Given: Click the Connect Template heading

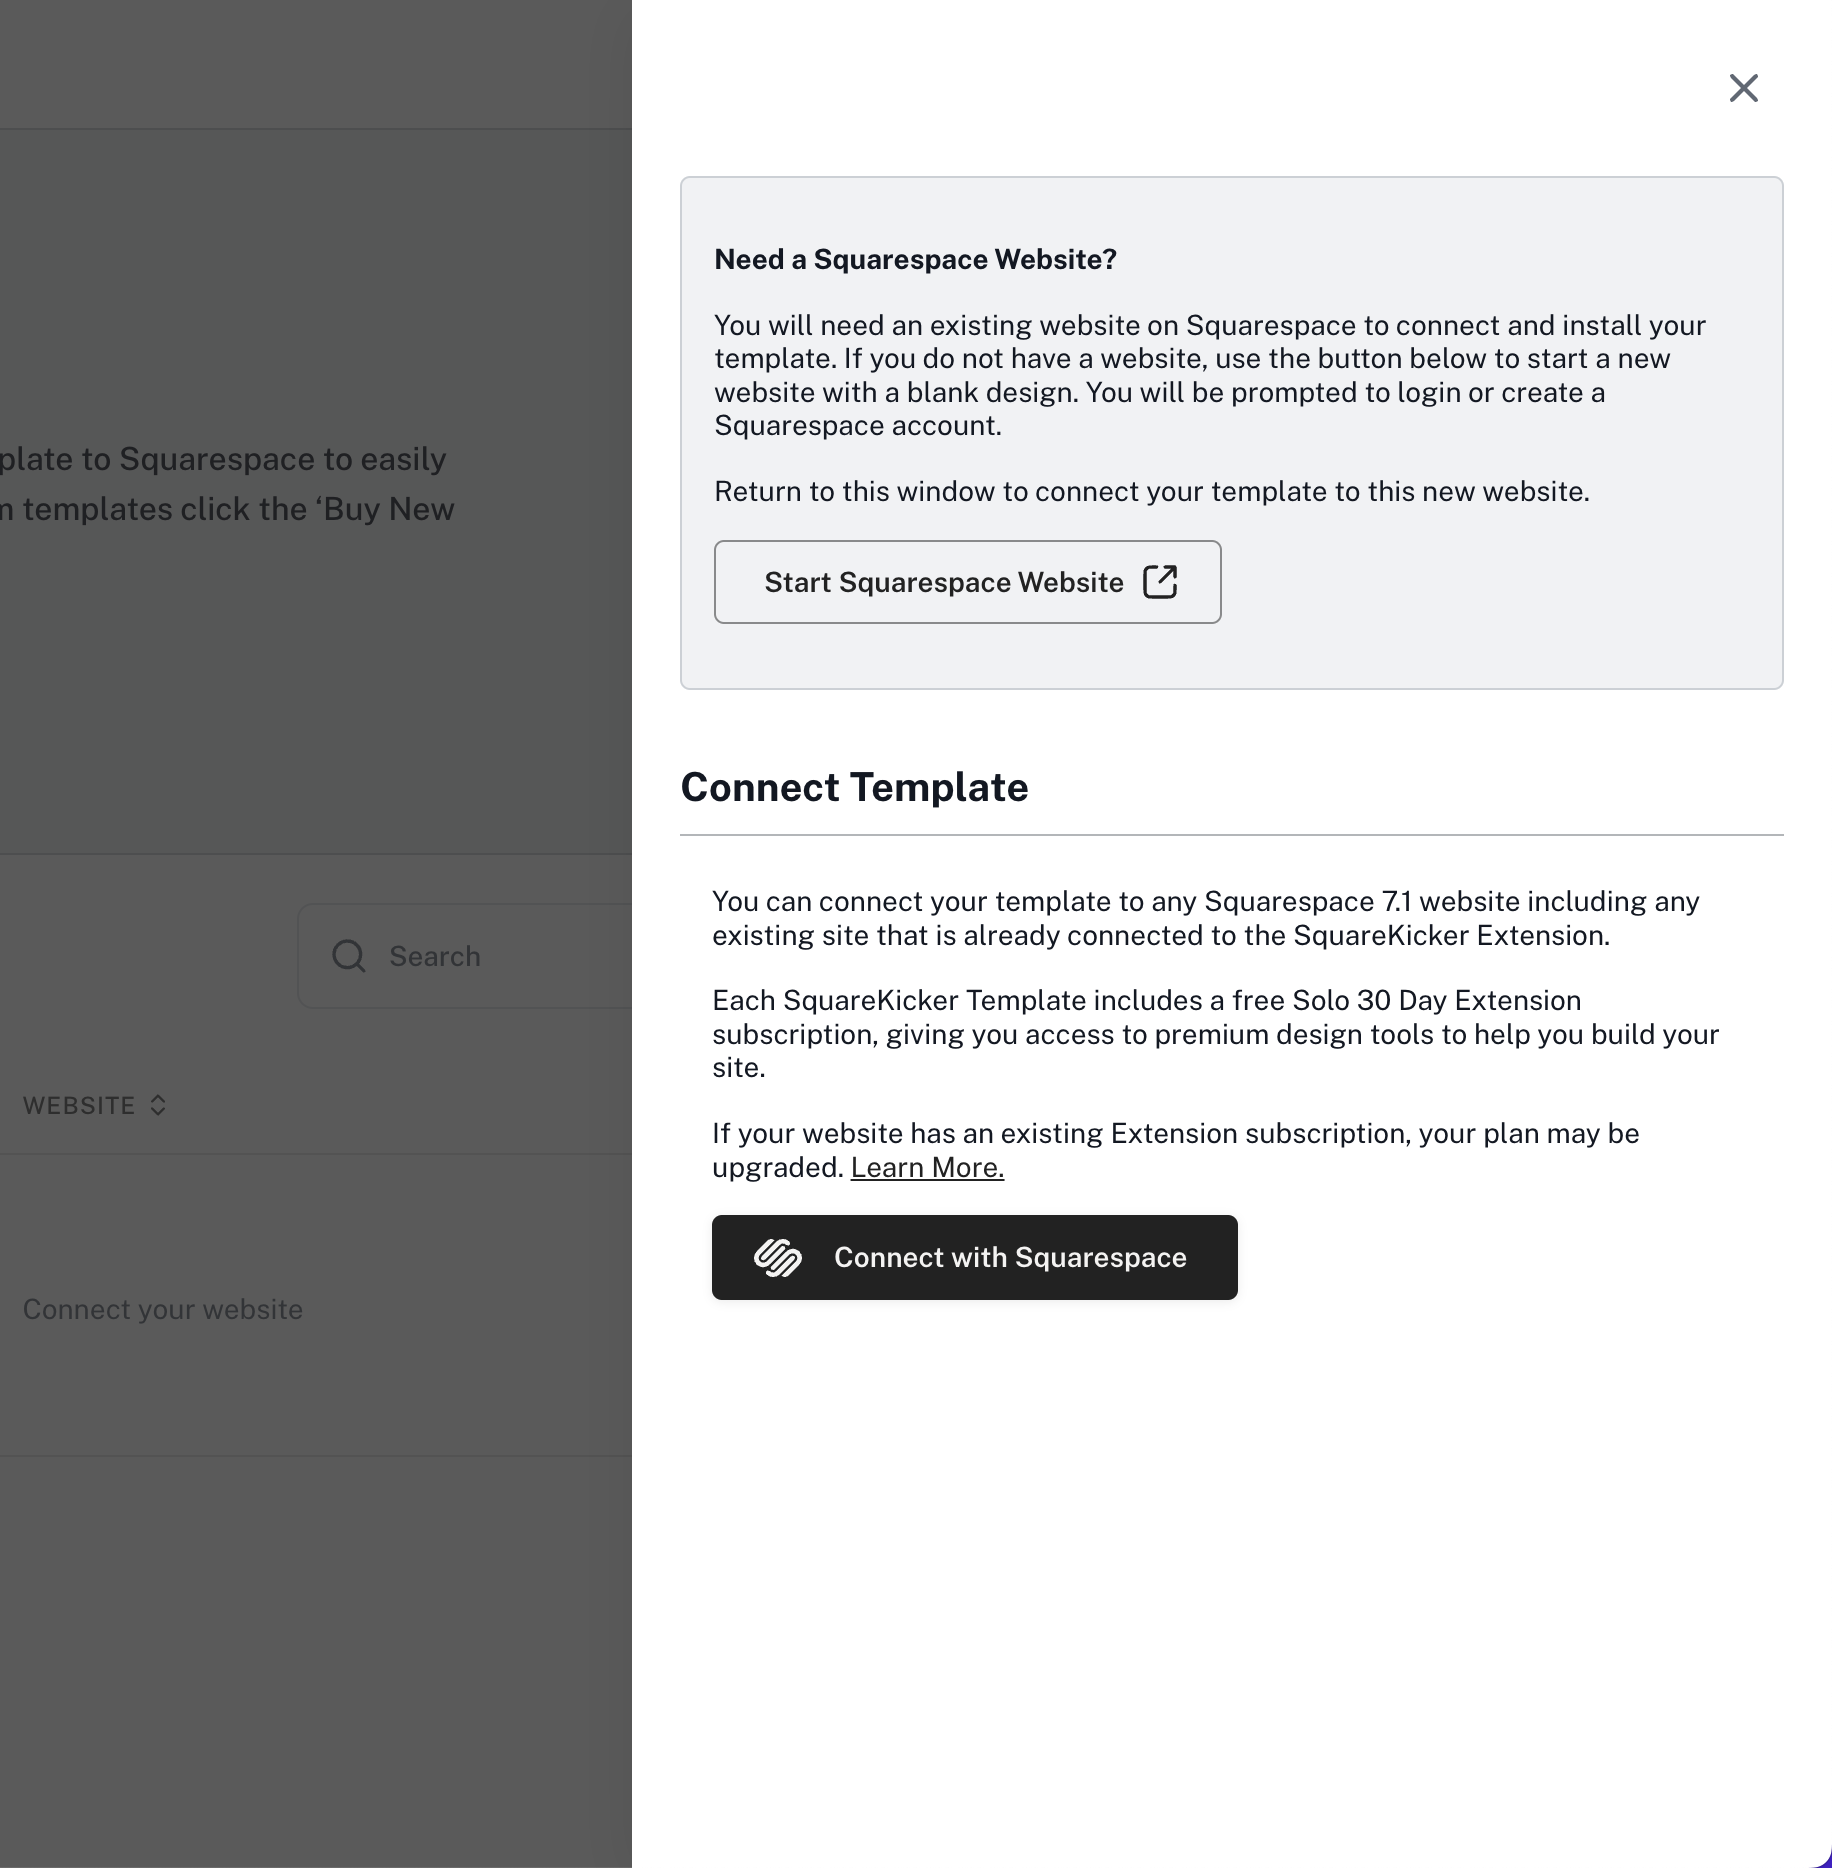Looking at the screenshot, I should [854, 787].
